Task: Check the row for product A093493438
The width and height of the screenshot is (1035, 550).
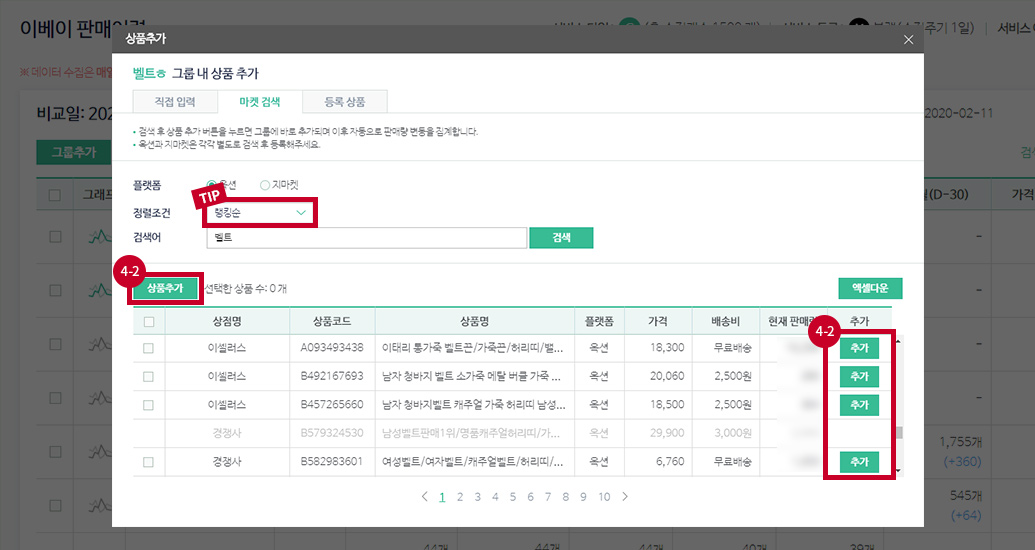Action: pyautogui.click(x=149, y=348)
